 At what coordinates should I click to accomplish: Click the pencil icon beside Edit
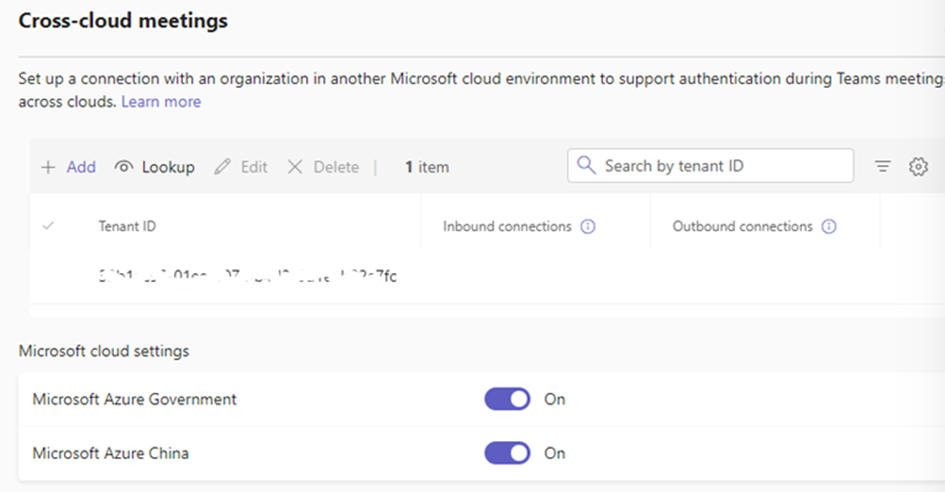(x=222, y=166)
